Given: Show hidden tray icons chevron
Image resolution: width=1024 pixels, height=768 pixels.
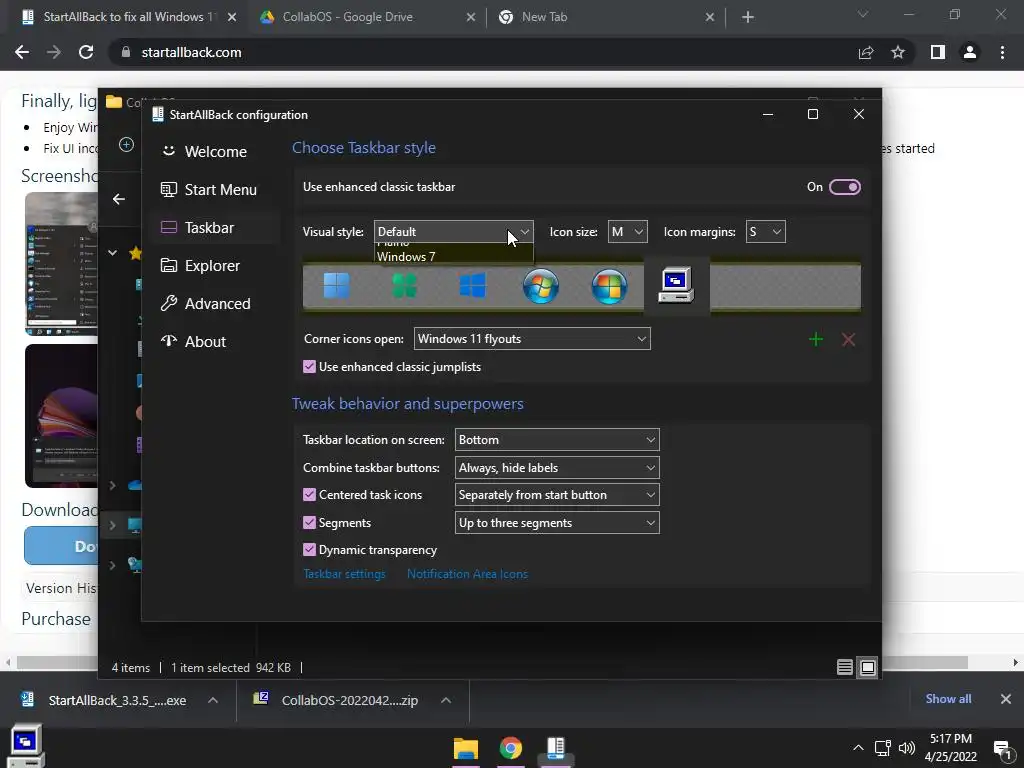Looking at the screenshot, I should pyautogui.click(x=858, y=748).
